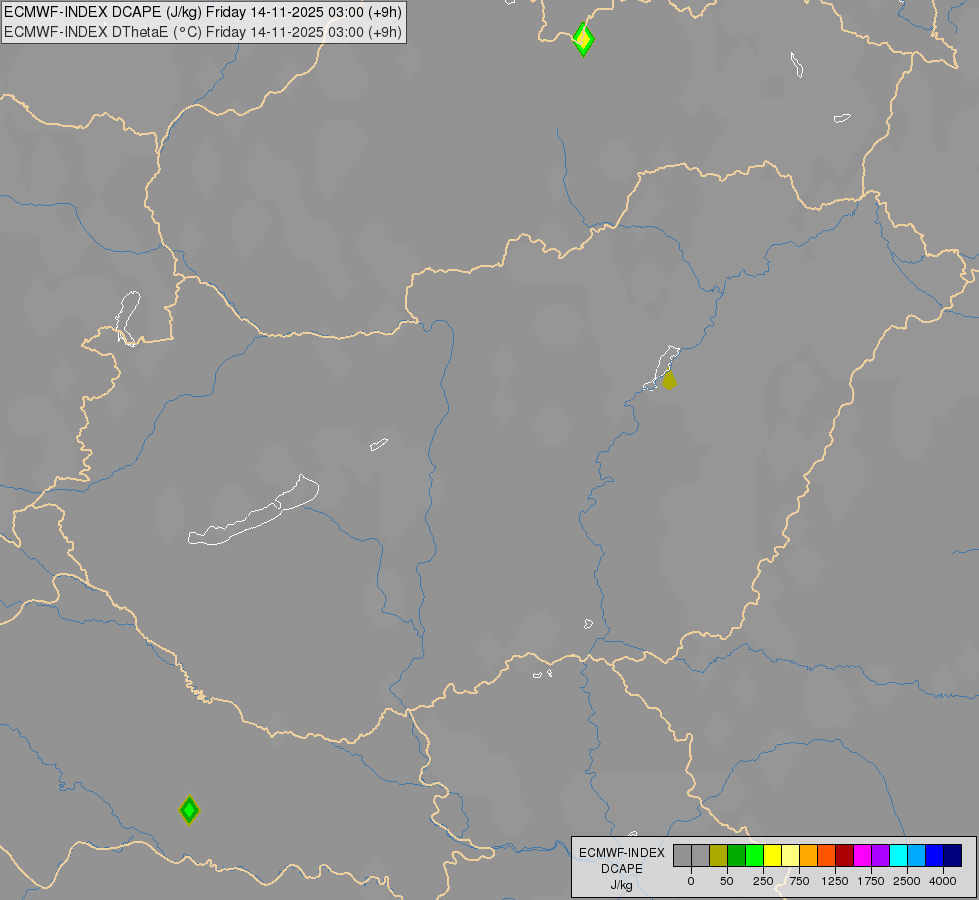Viewport: 979px width, 900px height.
Task: Pick the cyan legend swatch
Action: click(899, 856)
